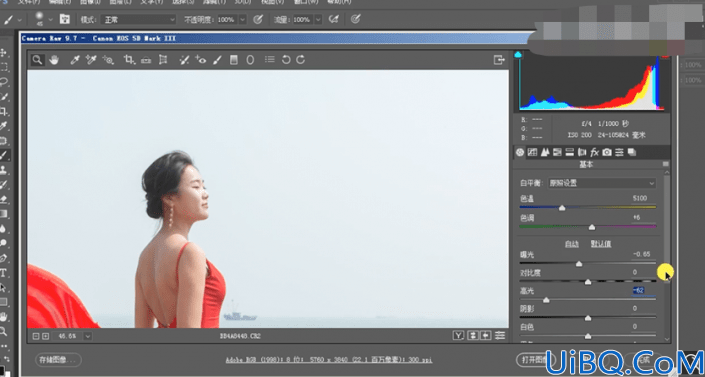705x377 pixels.
Task: Select the Hand tool in Camera Raw toolbar
Action: 54,60
